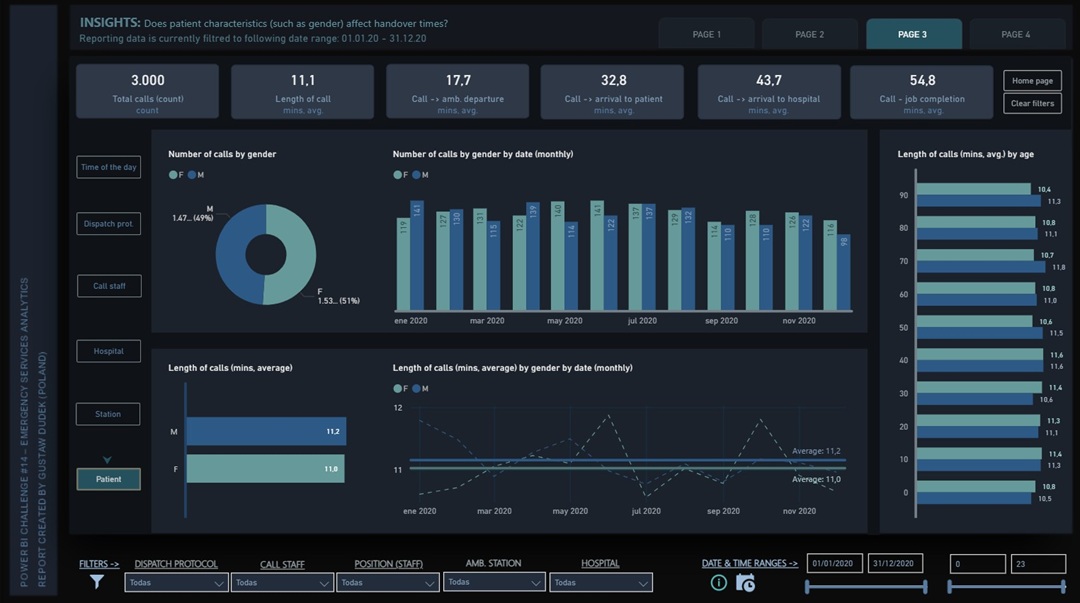Click the filter funnel icon
This screenshot has width=1080, height=603.
coord(97,581)
